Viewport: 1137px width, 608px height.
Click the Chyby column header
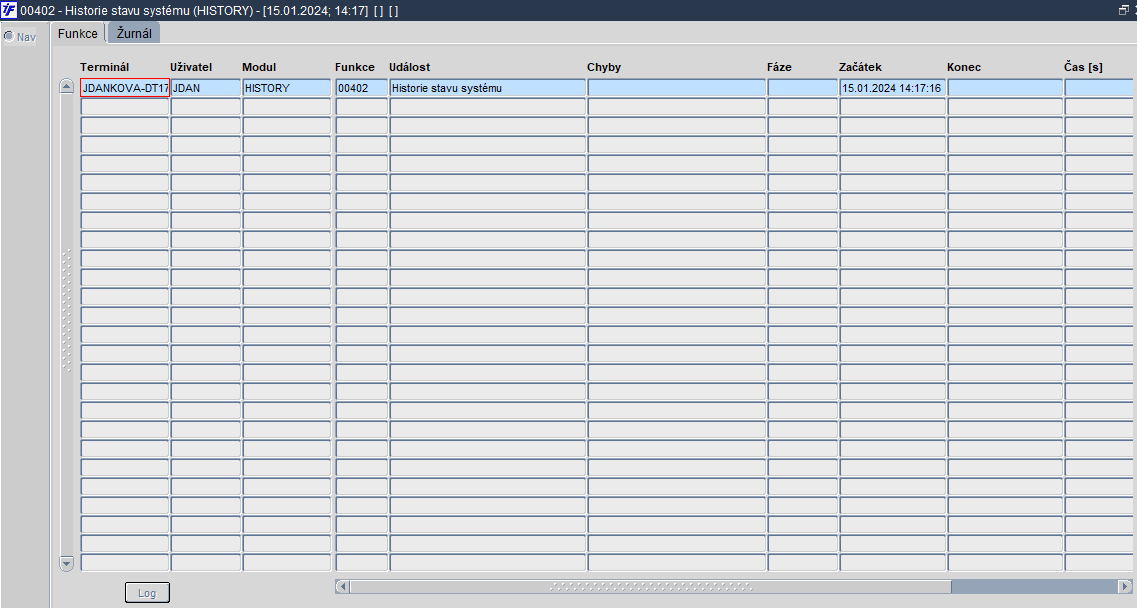coord(604,67)
